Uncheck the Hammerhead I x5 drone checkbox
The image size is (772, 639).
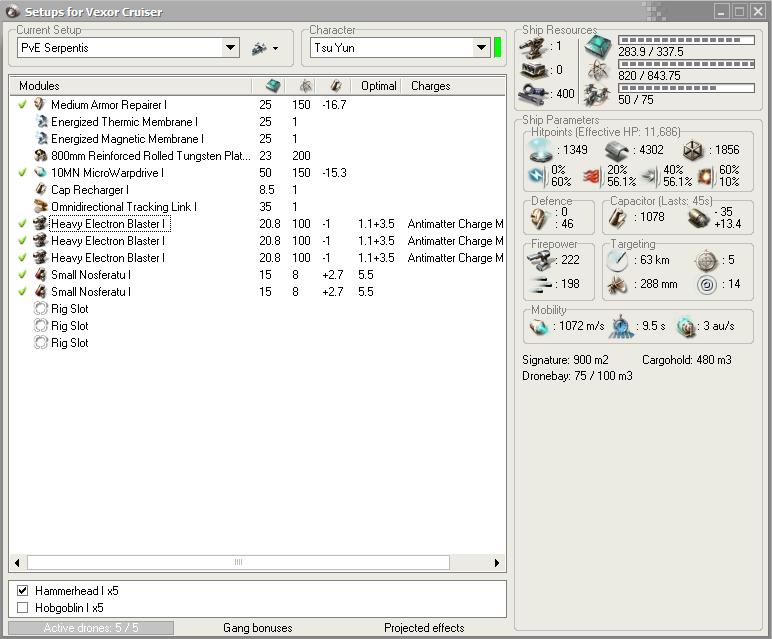point(23,590)
